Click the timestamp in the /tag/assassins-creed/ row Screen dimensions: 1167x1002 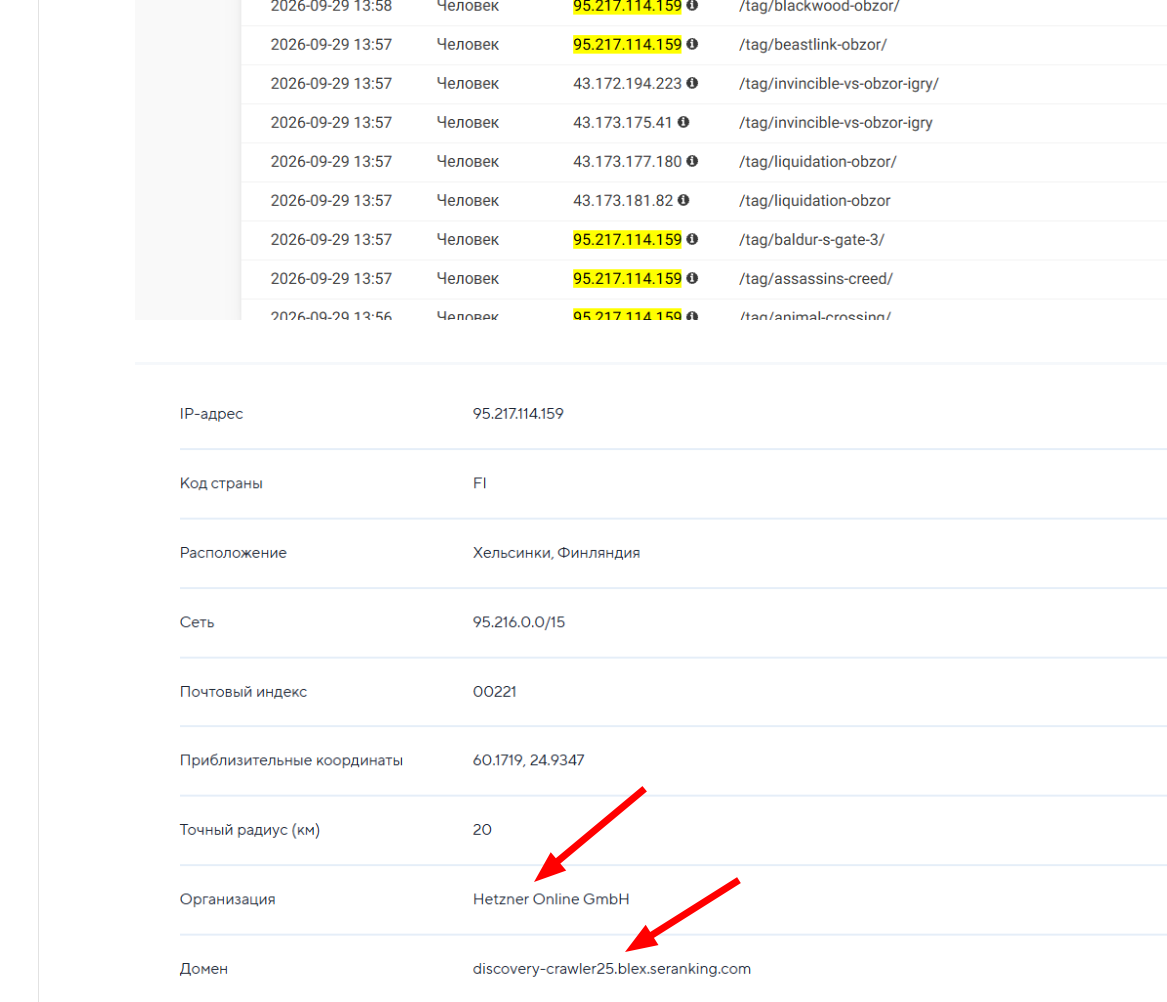point(331,278)
